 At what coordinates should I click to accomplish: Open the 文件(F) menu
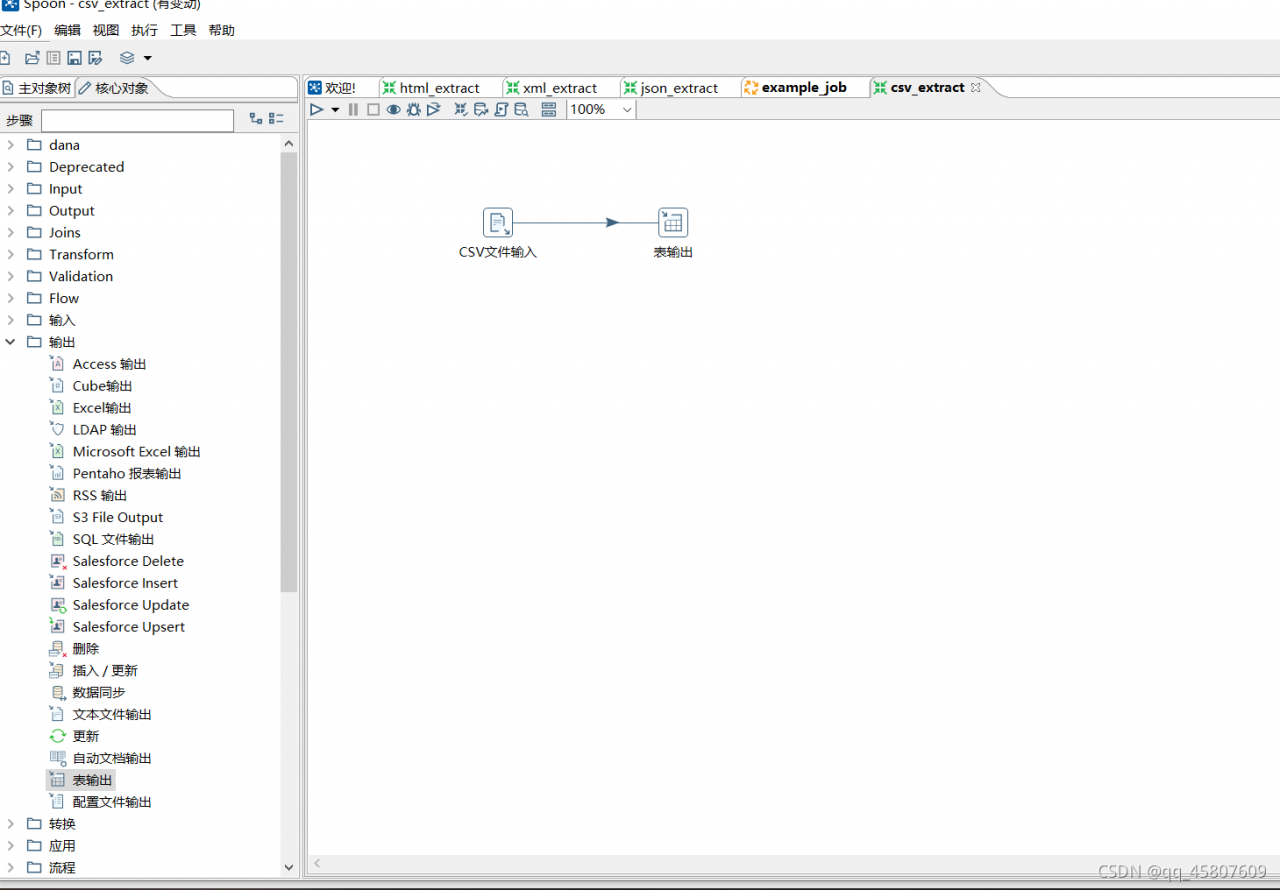(21, 30)
